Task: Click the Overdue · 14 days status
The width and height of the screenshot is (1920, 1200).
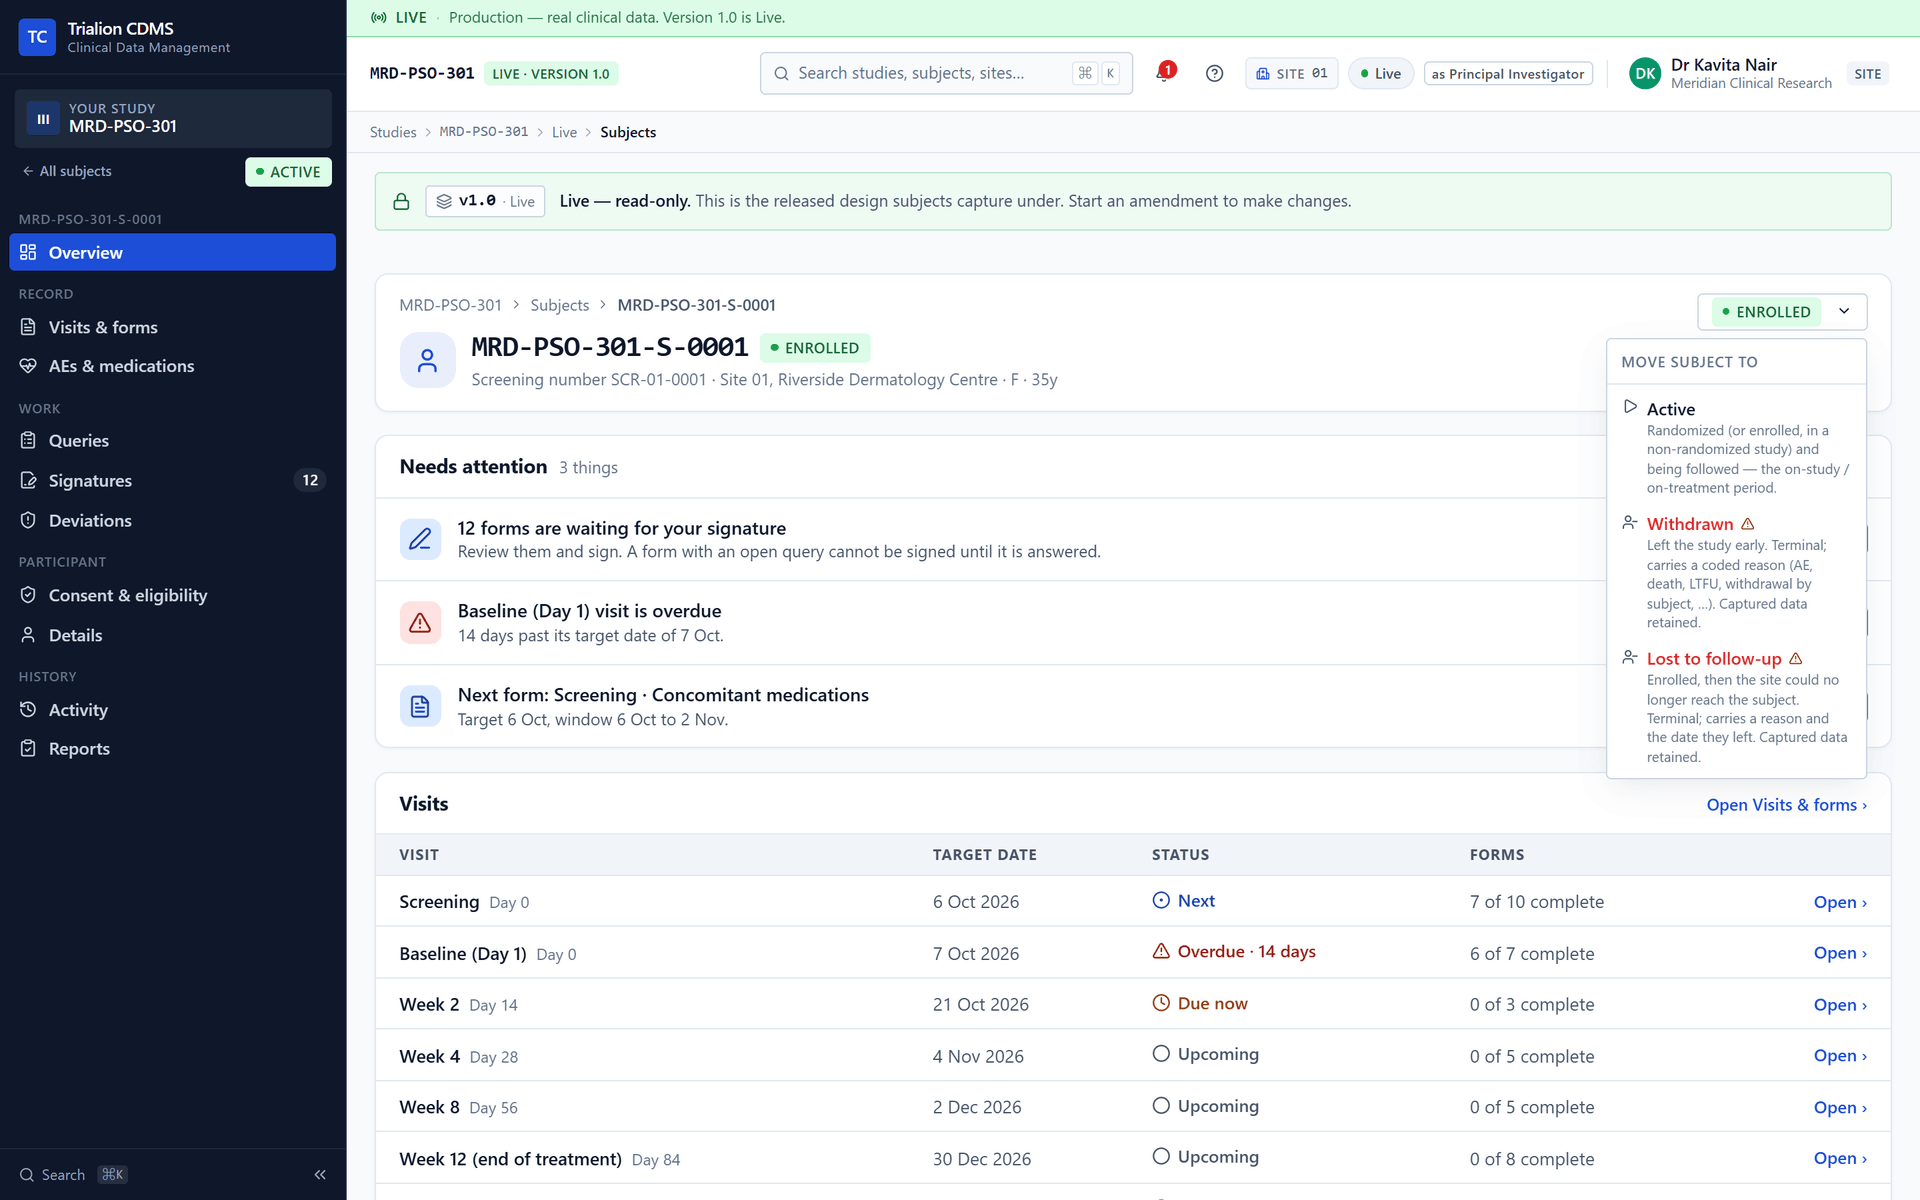Action: coord(1234,952)
